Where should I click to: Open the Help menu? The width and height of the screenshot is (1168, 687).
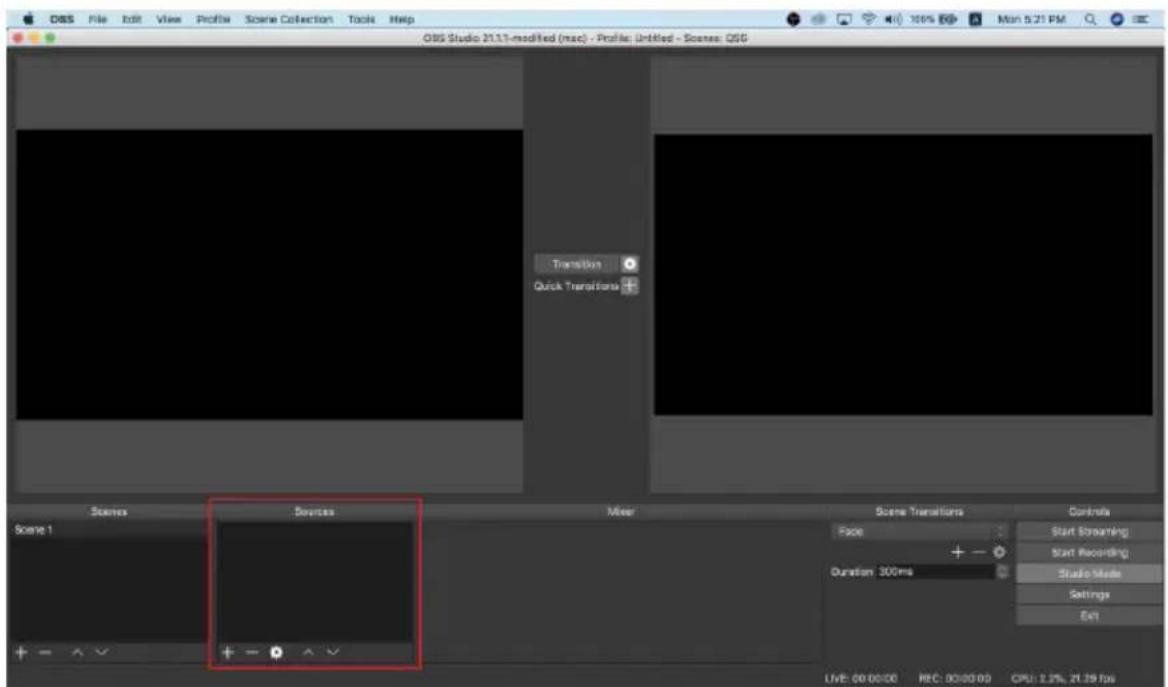click(402, 19)
